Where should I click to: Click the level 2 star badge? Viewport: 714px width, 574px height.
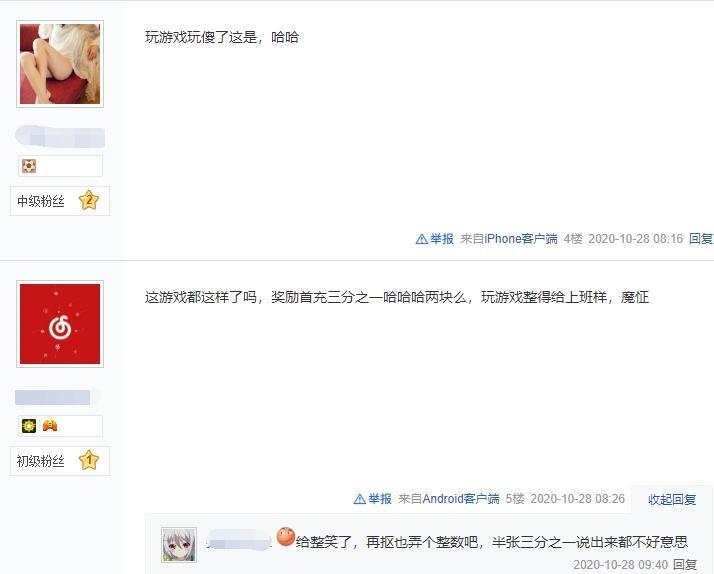89,200
